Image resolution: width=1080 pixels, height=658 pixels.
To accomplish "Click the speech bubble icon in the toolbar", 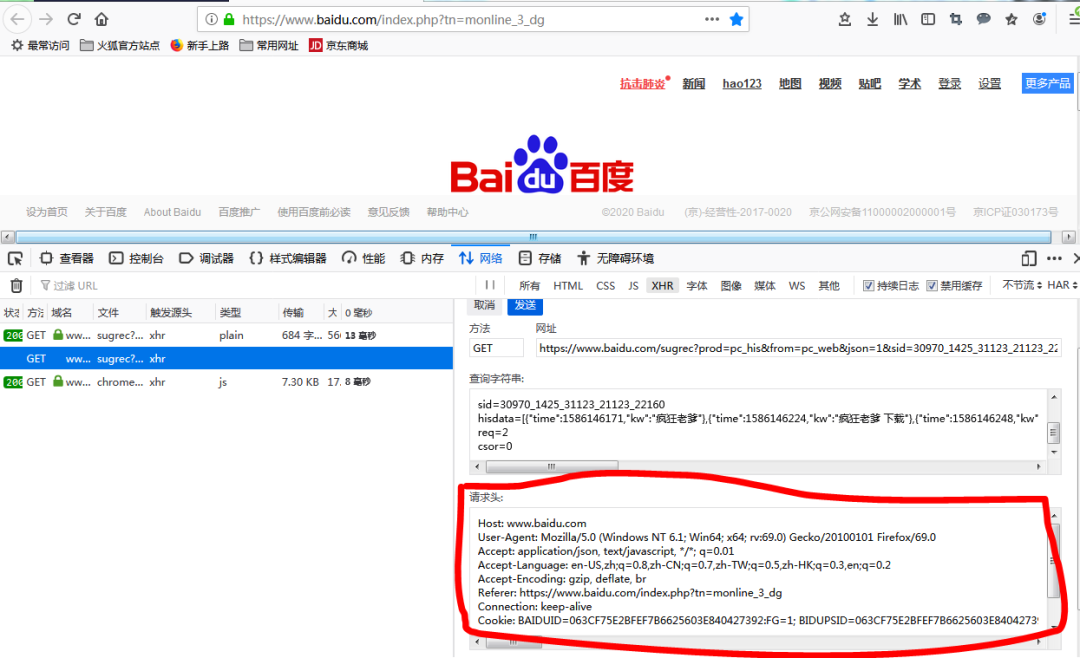I will point(984,19).
